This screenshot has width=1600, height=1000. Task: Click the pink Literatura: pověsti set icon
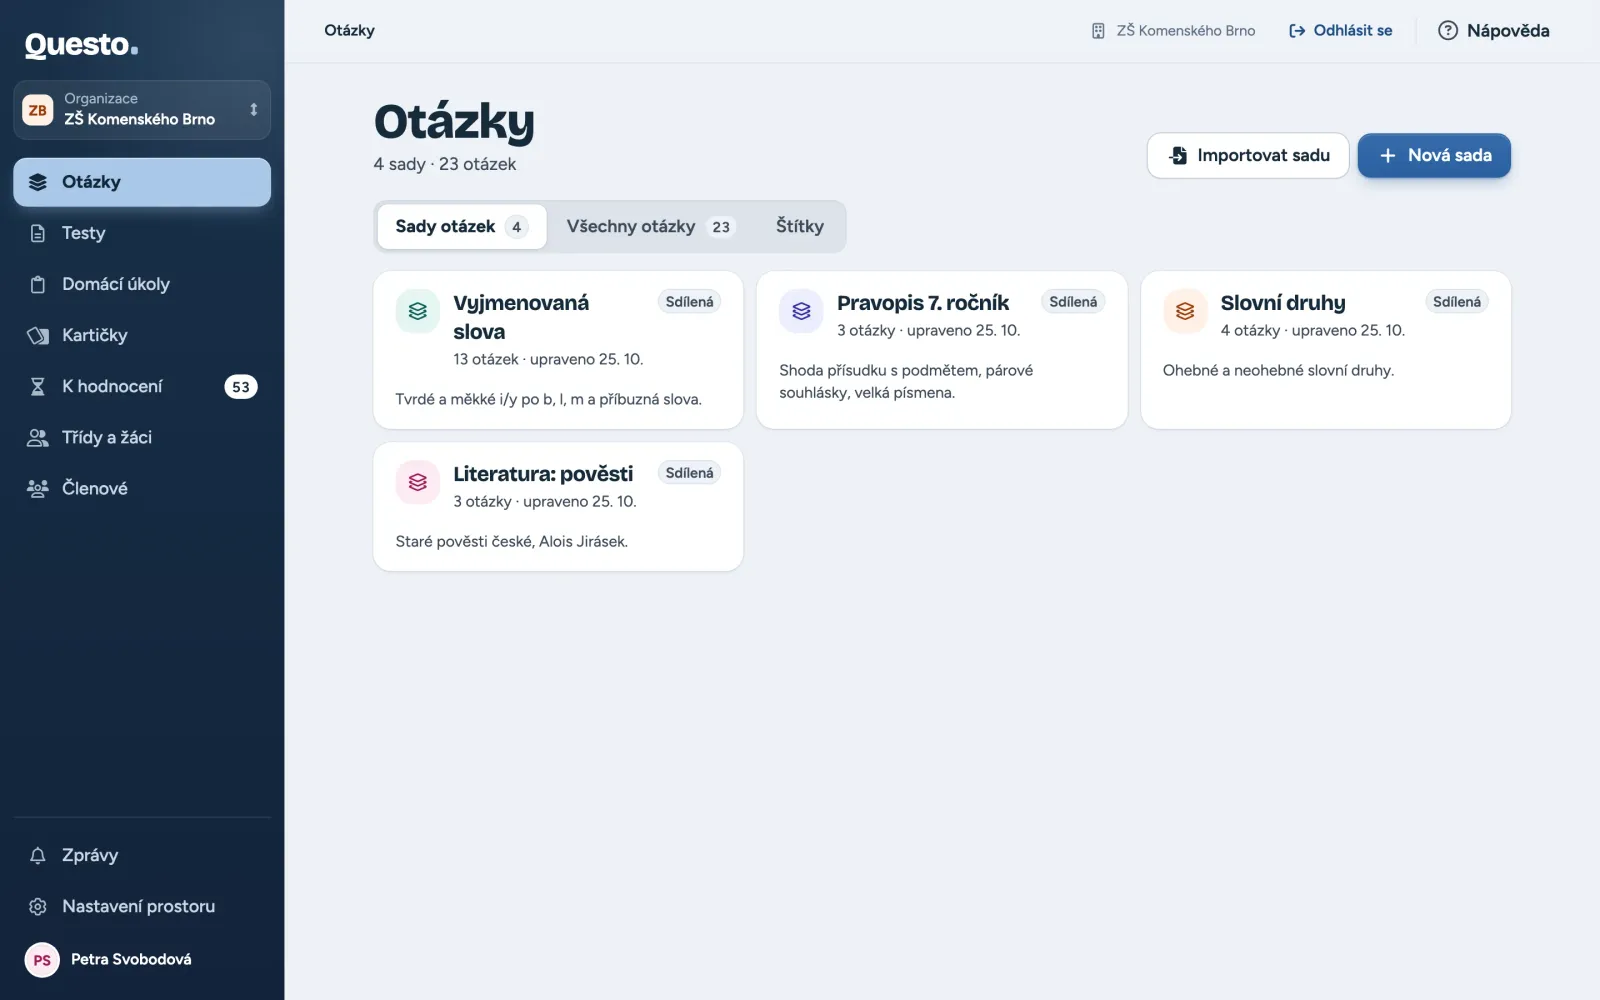[x=418, y=482]
